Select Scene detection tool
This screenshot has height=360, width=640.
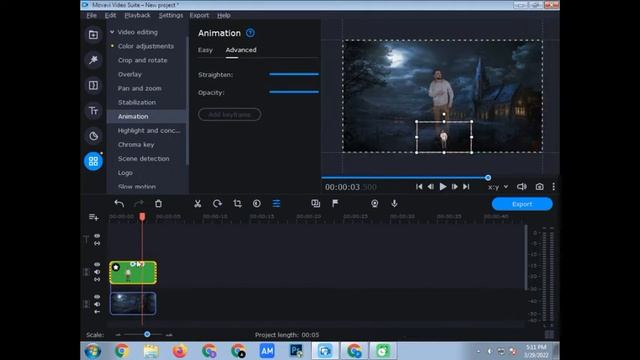point(143,158)
